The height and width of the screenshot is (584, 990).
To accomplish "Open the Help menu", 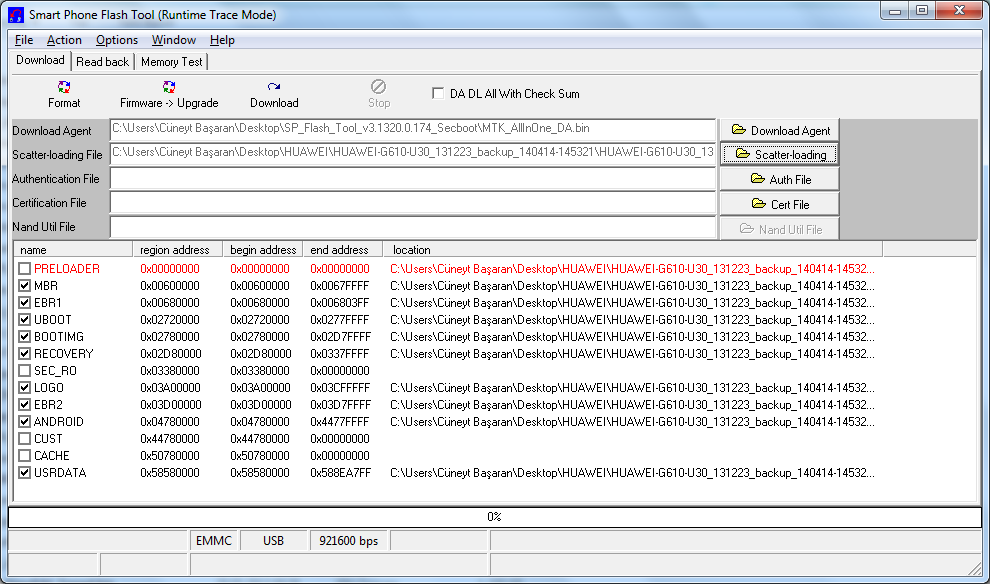I will pos(222,40).
